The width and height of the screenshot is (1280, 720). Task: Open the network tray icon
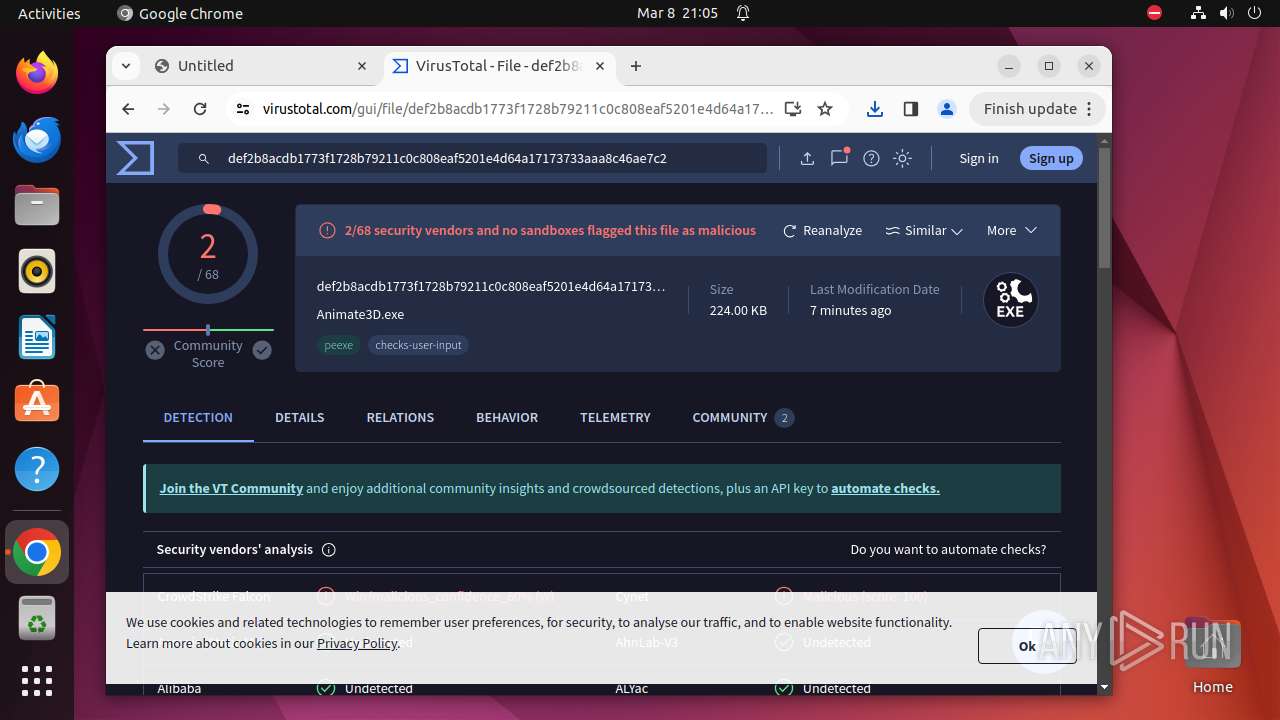[1198, 13]
